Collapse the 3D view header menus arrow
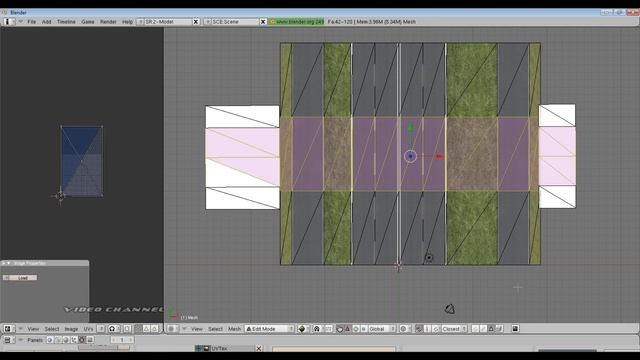 tap(184, 329)
